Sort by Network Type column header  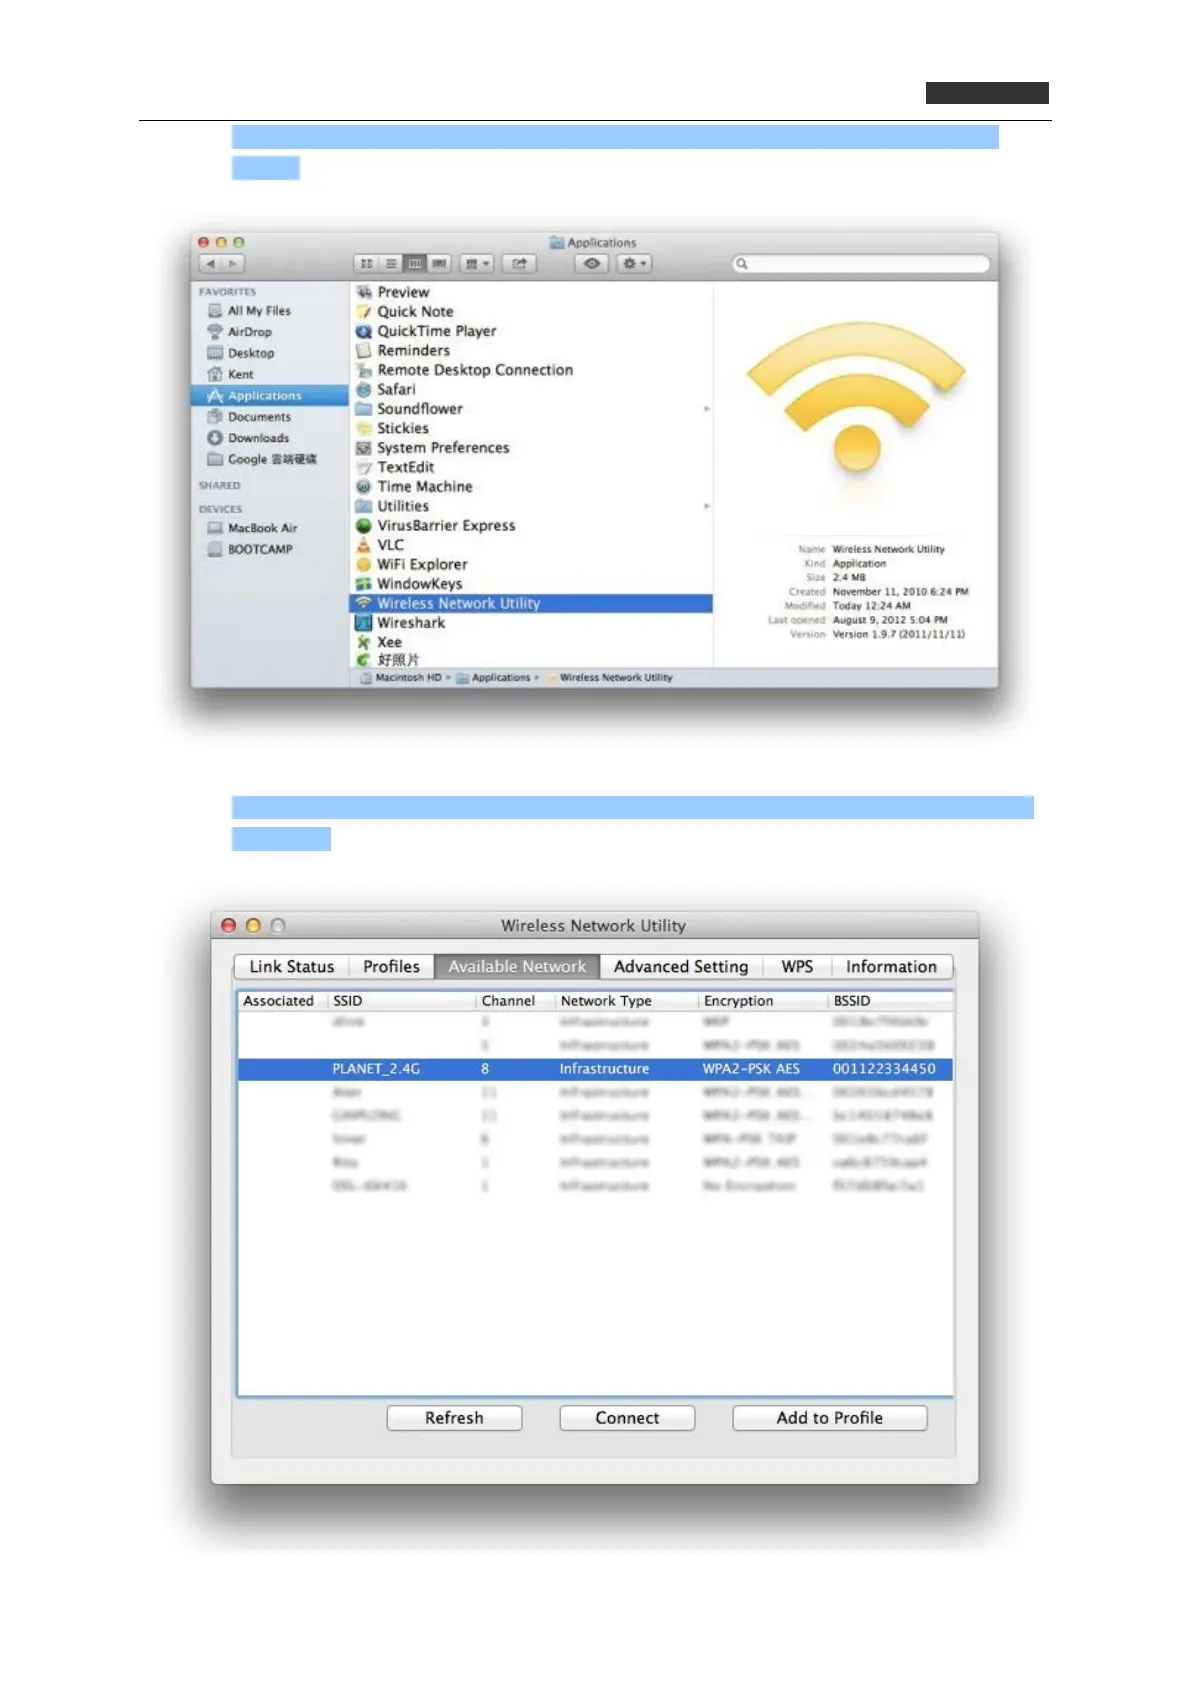627,1001
